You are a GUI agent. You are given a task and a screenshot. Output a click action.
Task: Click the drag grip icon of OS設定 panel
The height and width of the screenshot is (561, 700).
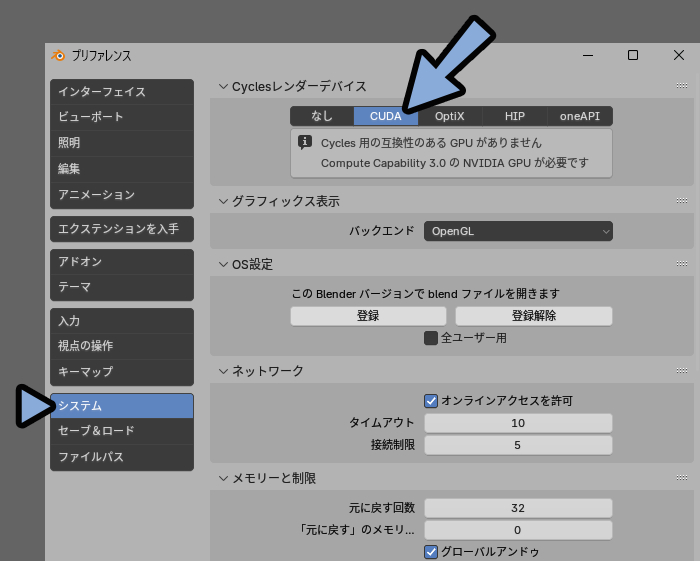[x=682, y=264]
